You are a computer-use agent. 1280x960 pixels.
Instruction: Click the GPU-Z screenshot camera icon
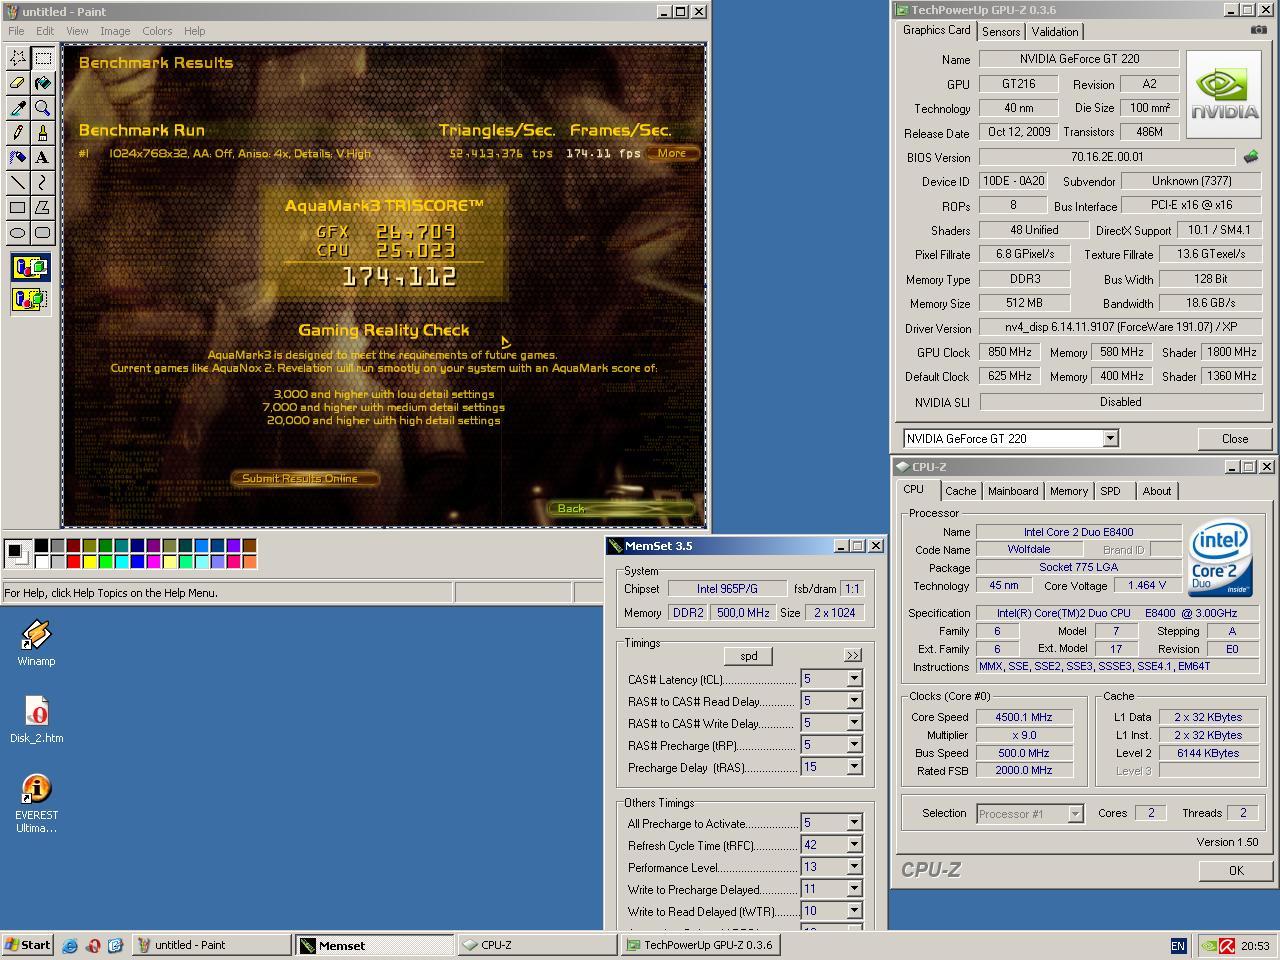click(1258, 30)
